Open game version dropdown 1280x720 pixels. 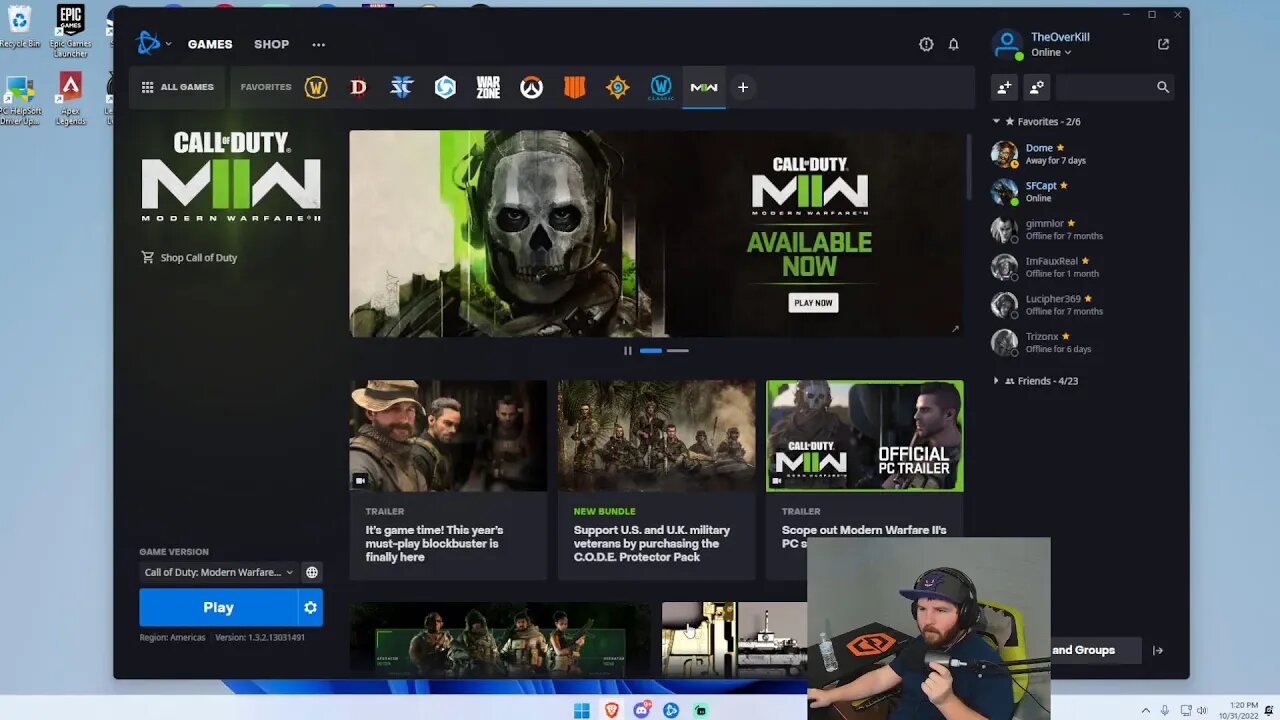click(218, 572)
